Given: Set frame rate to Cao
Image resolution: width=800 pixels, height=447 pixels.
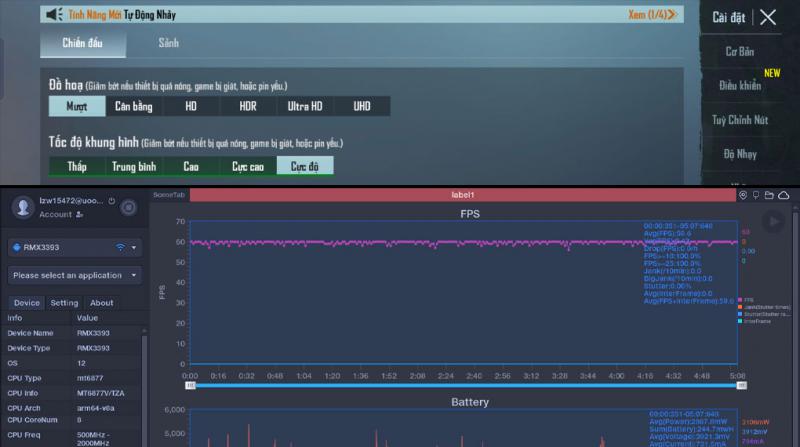Looking at the screenshot, I should coord(191,166).
